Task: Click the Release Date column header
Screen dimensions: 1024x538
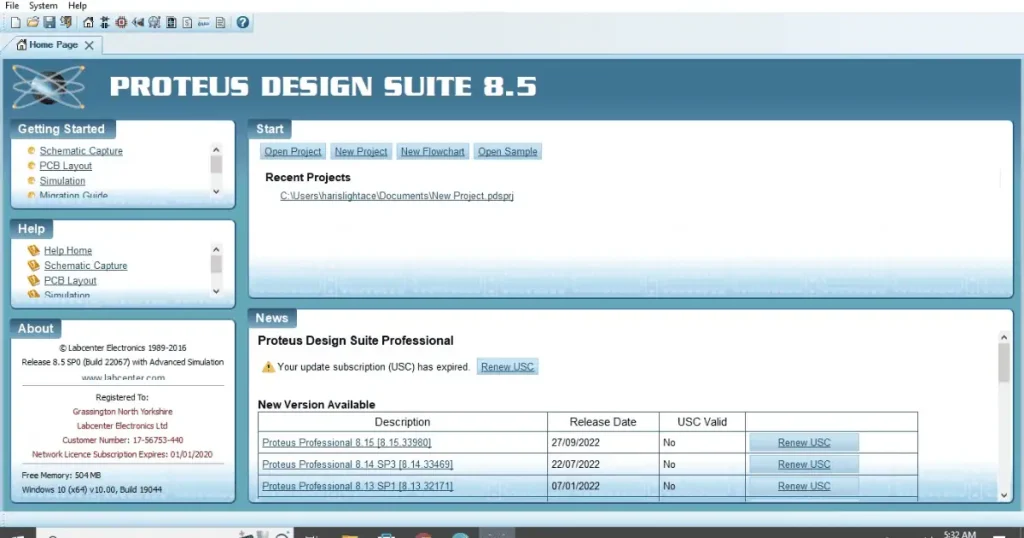Action: point(603,422)
